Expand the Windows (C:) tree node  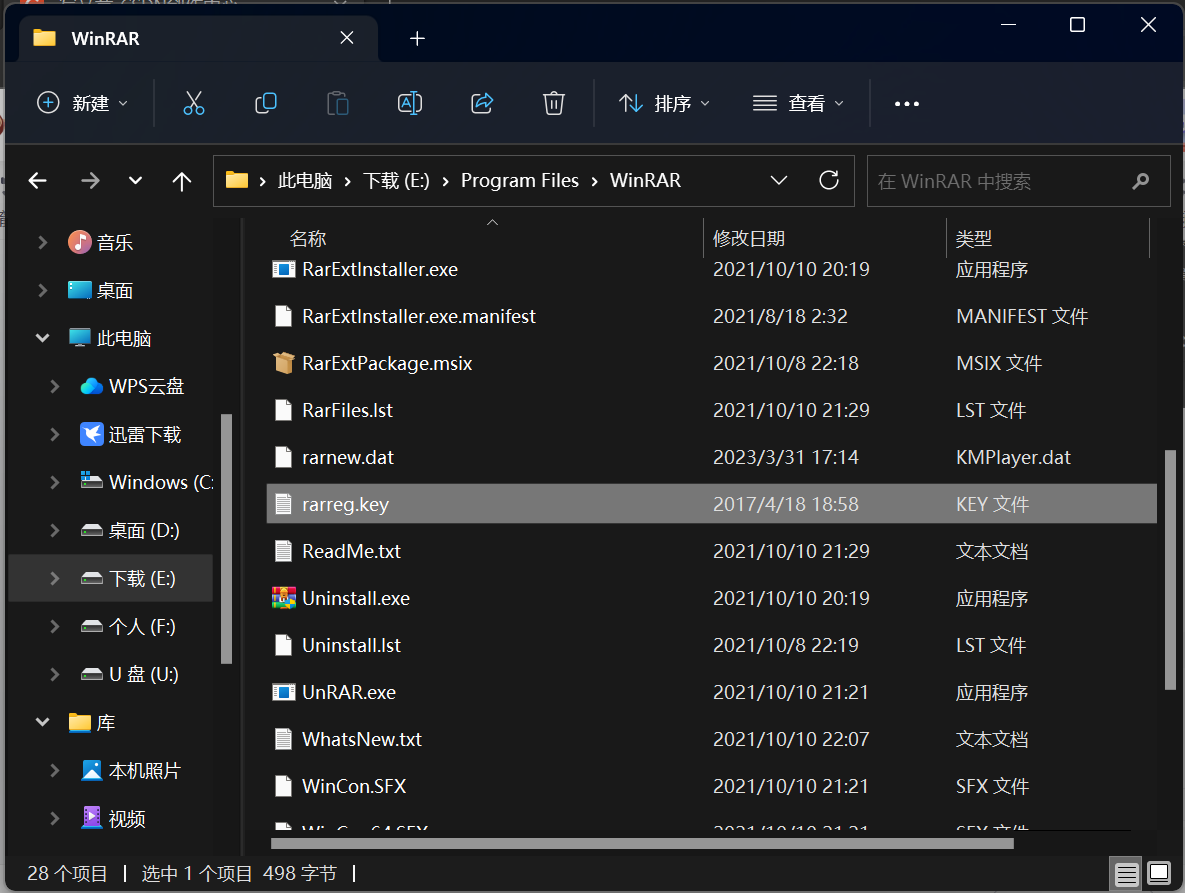click(x=54, y=482)
